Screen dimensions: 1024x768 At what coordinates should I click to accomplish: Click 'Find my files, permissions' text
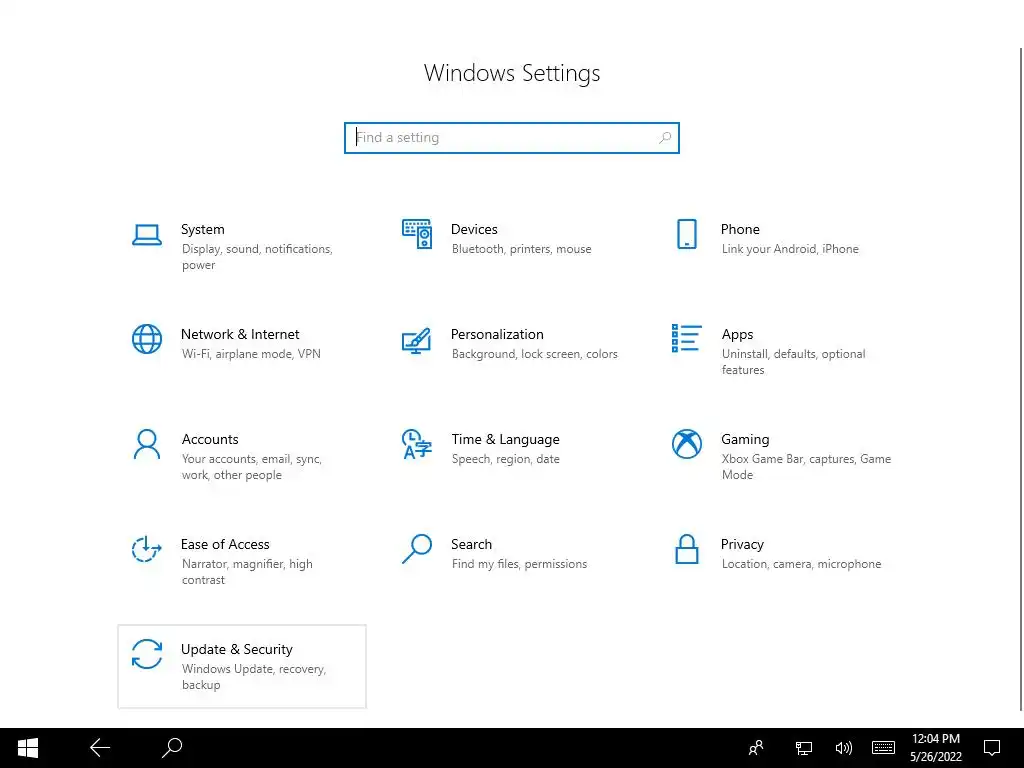519,564
